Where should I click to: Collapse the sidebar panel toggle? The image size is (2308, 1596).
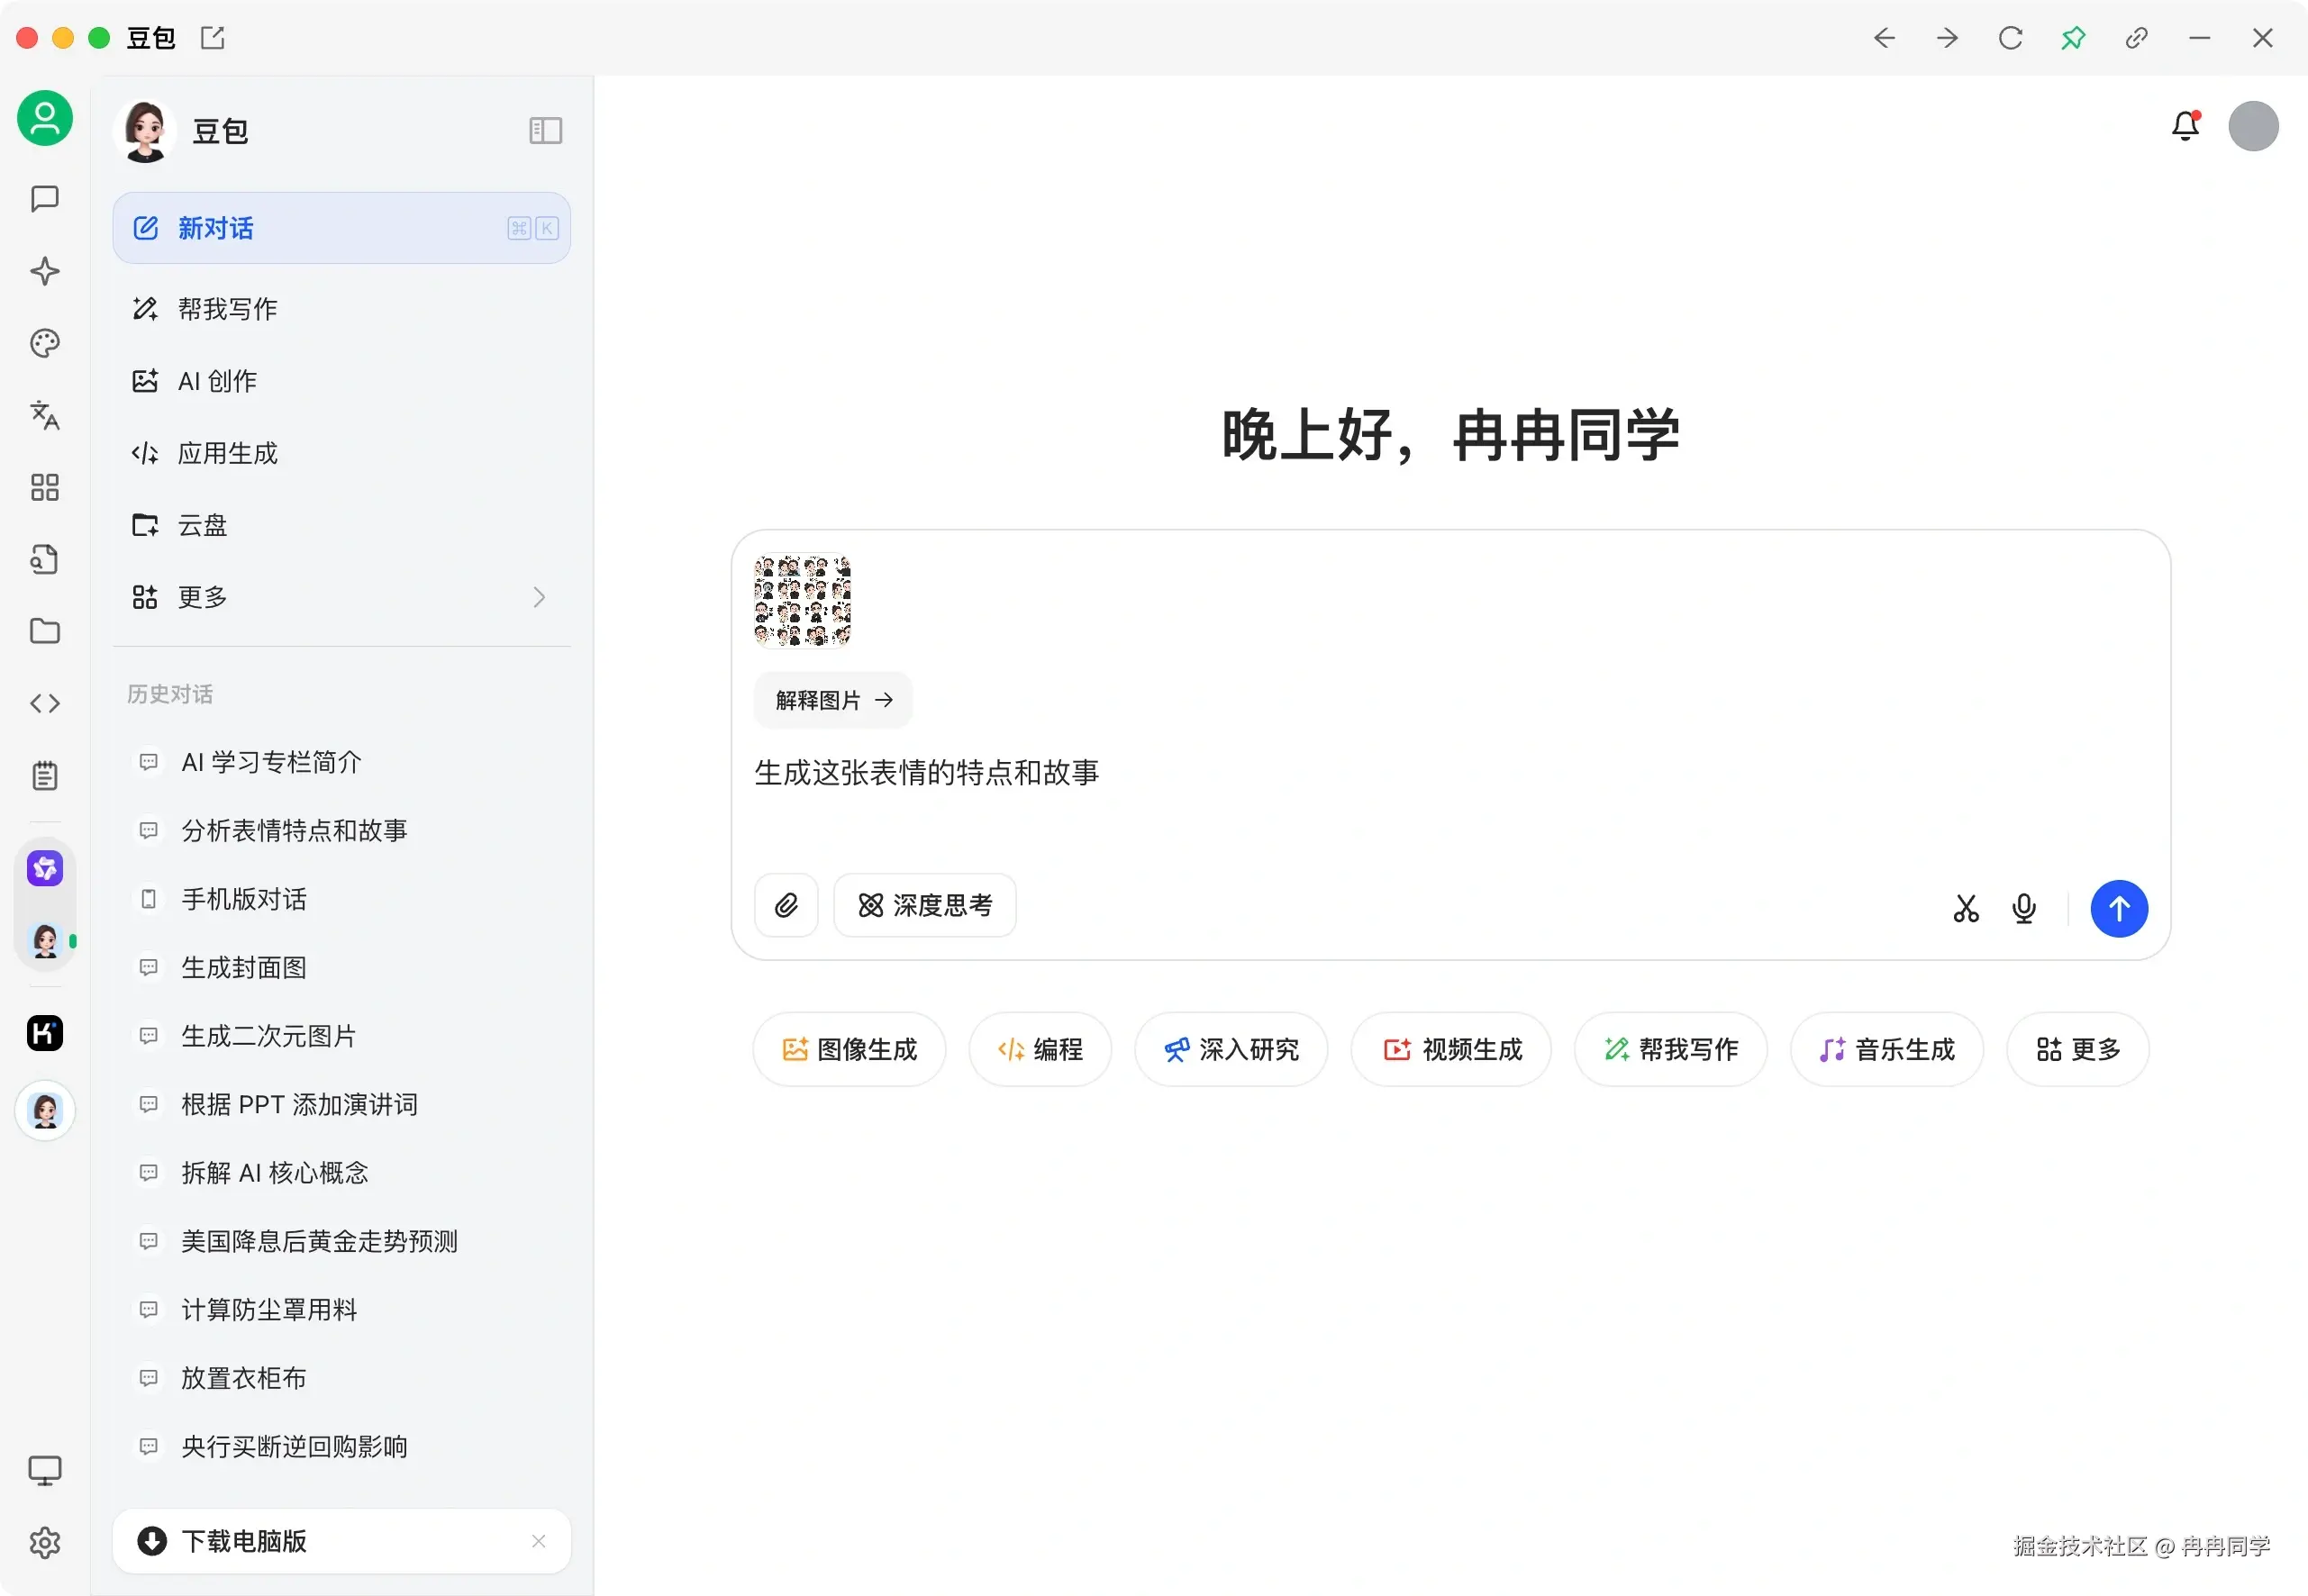point(545,130)
